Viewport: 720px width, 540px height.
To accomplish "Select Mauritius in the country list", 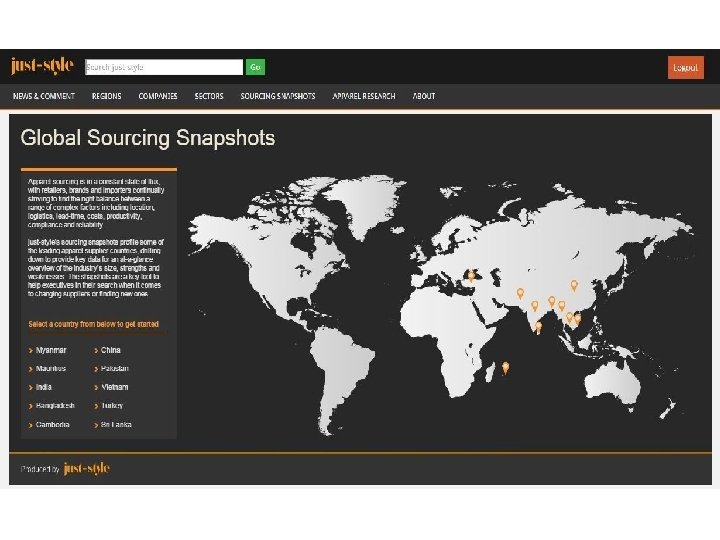I will (x=51, y=368).
